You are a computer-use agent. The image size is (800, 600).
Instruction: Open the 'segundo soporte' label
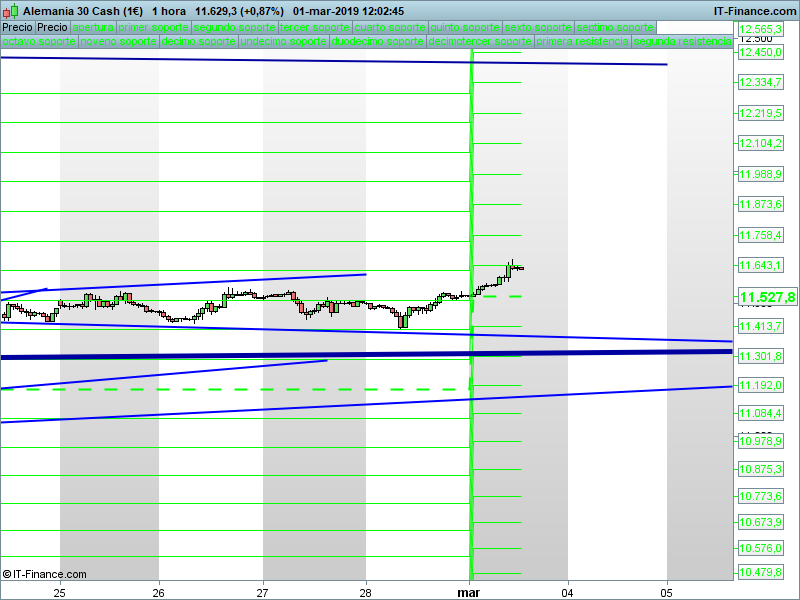(234, 27)
